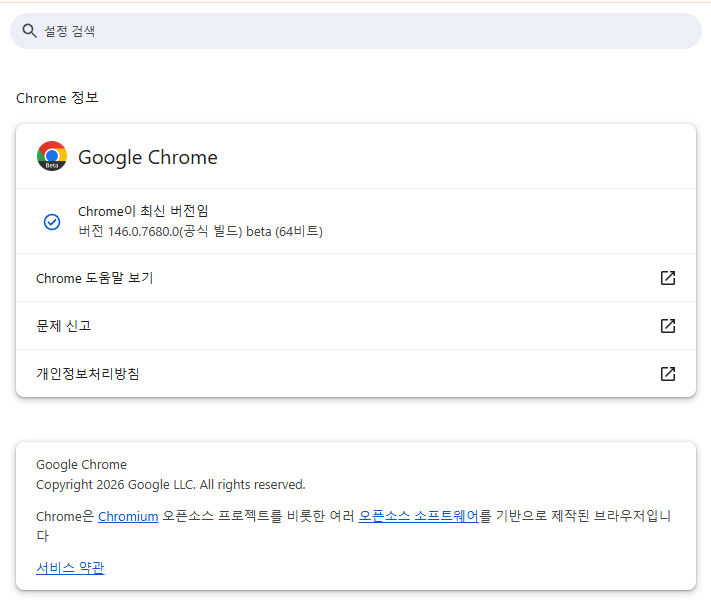Click the Google Chrome Beta logo
Viewport: 711px width, 606px height.
[x=52, y=157]
